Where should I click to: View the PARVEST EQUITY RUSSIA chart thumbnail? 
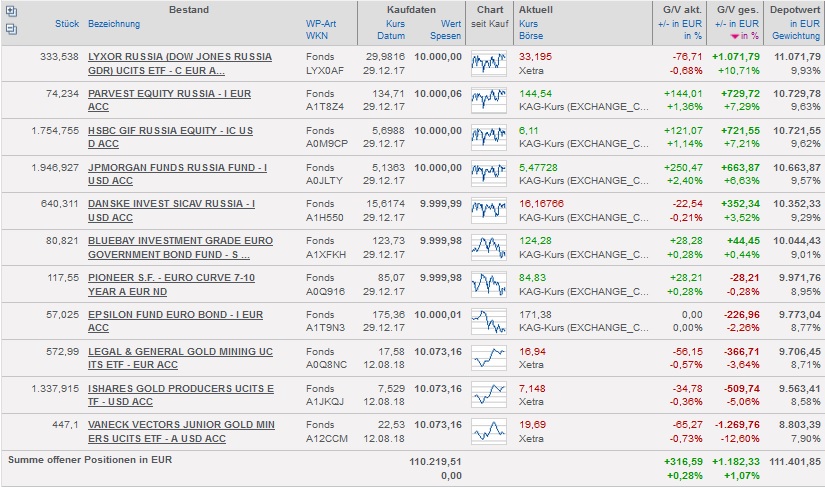click(489, 100)
